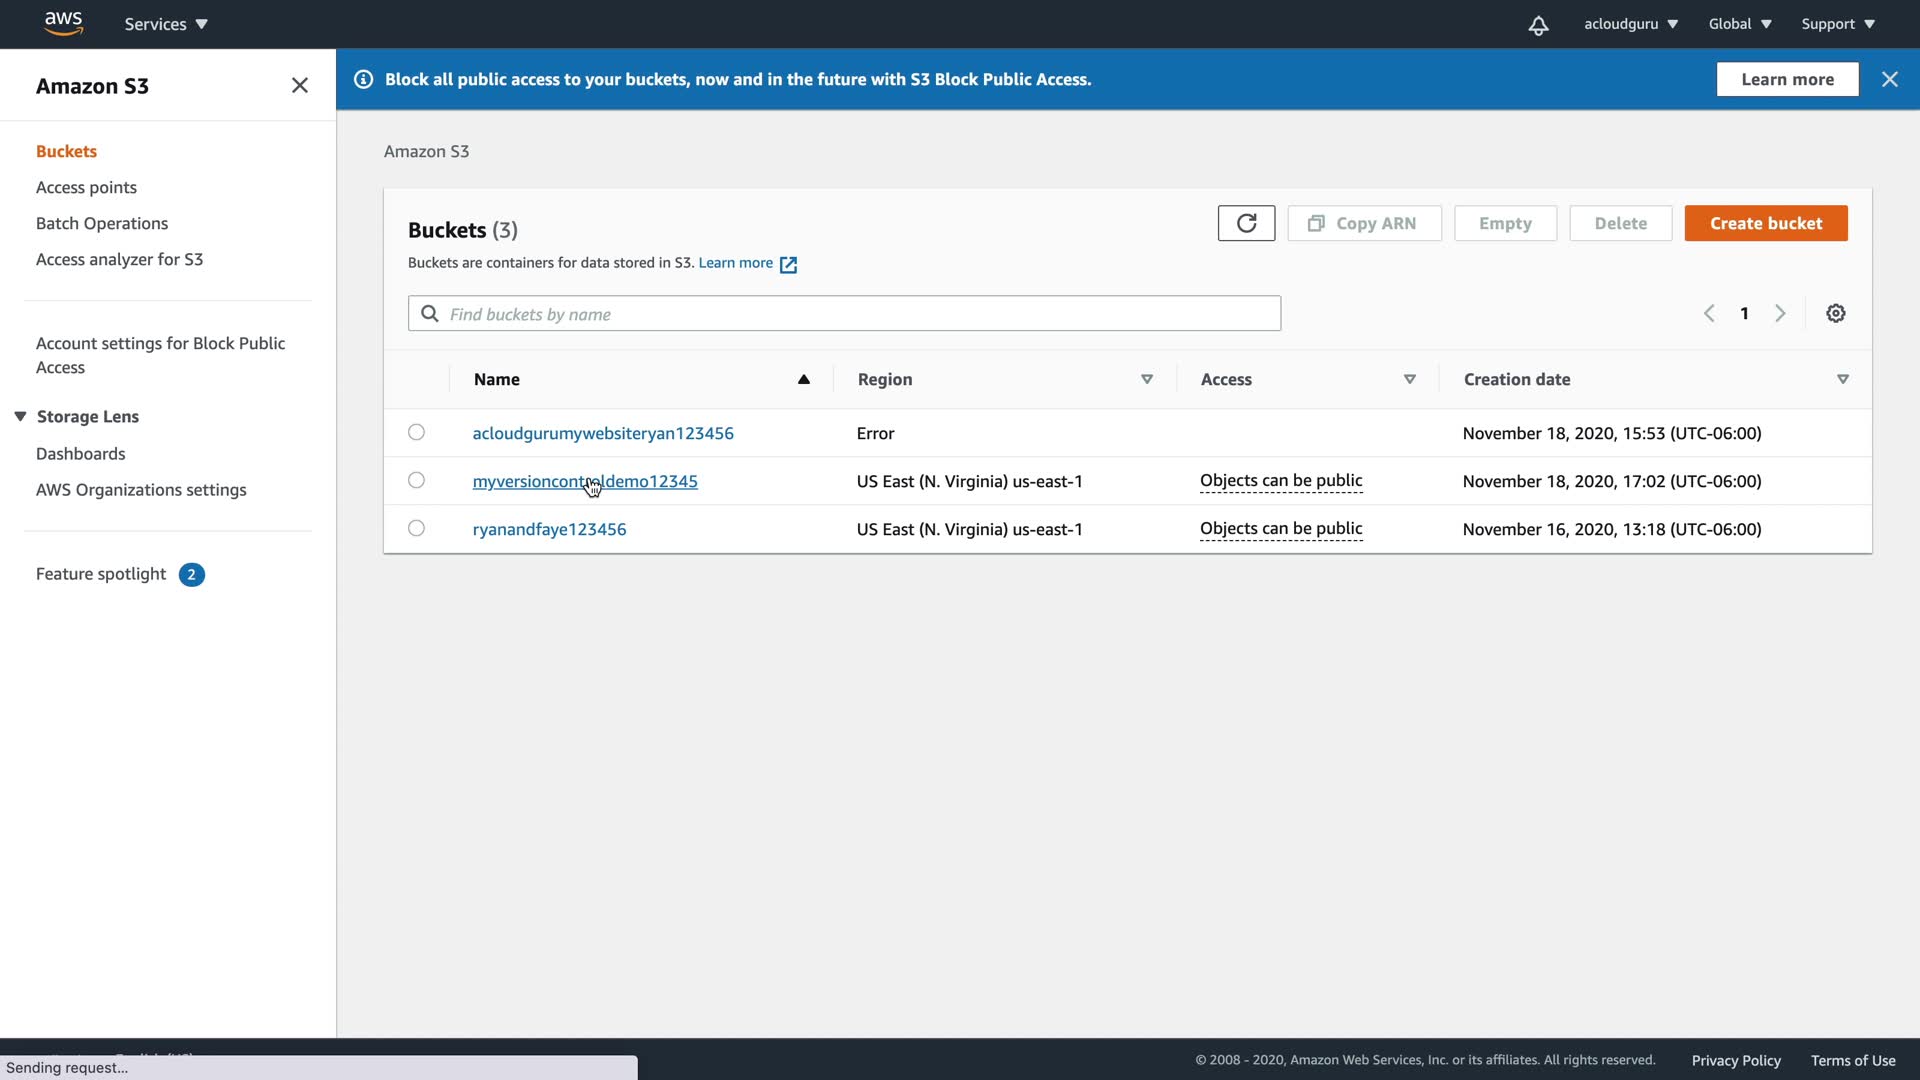Click the refresh buckets icon button
Viewport: 1920px width, 1080px height.
[x=1246, y=223]
